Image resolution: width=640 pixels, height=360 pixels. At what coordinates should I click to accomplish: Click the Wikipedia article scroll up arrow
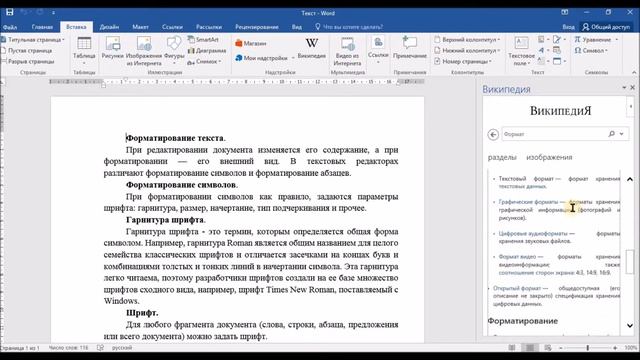pos(630,179)
